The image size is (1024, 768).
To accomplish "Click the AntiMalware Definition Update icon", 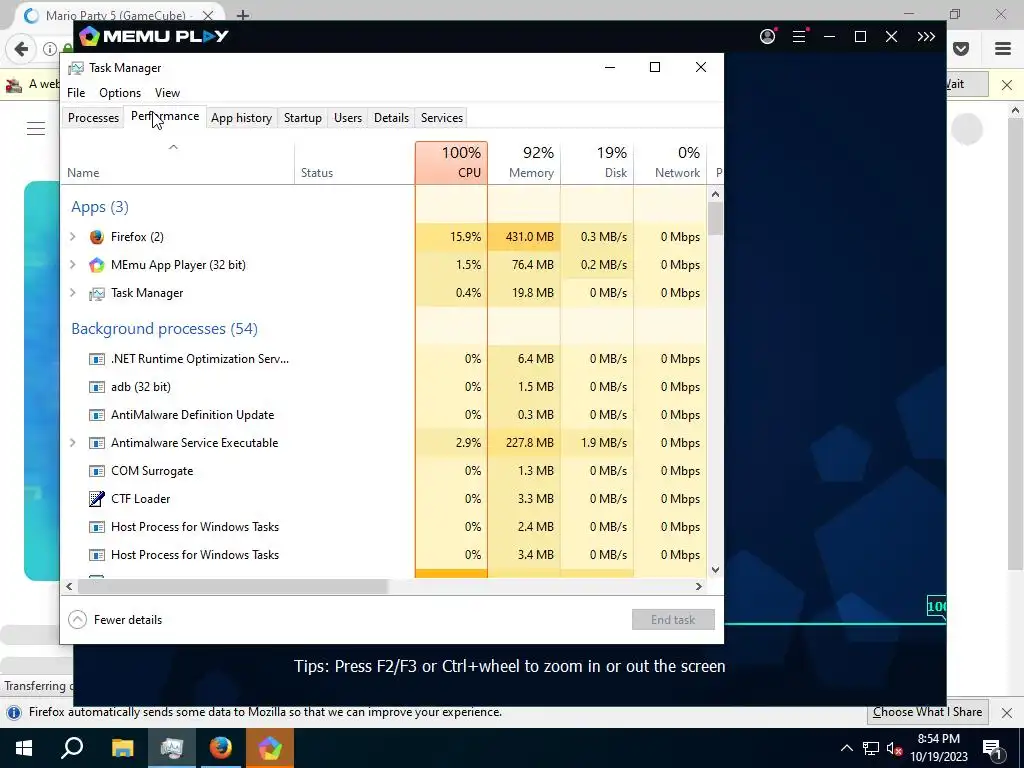I will tap(97, 415).
